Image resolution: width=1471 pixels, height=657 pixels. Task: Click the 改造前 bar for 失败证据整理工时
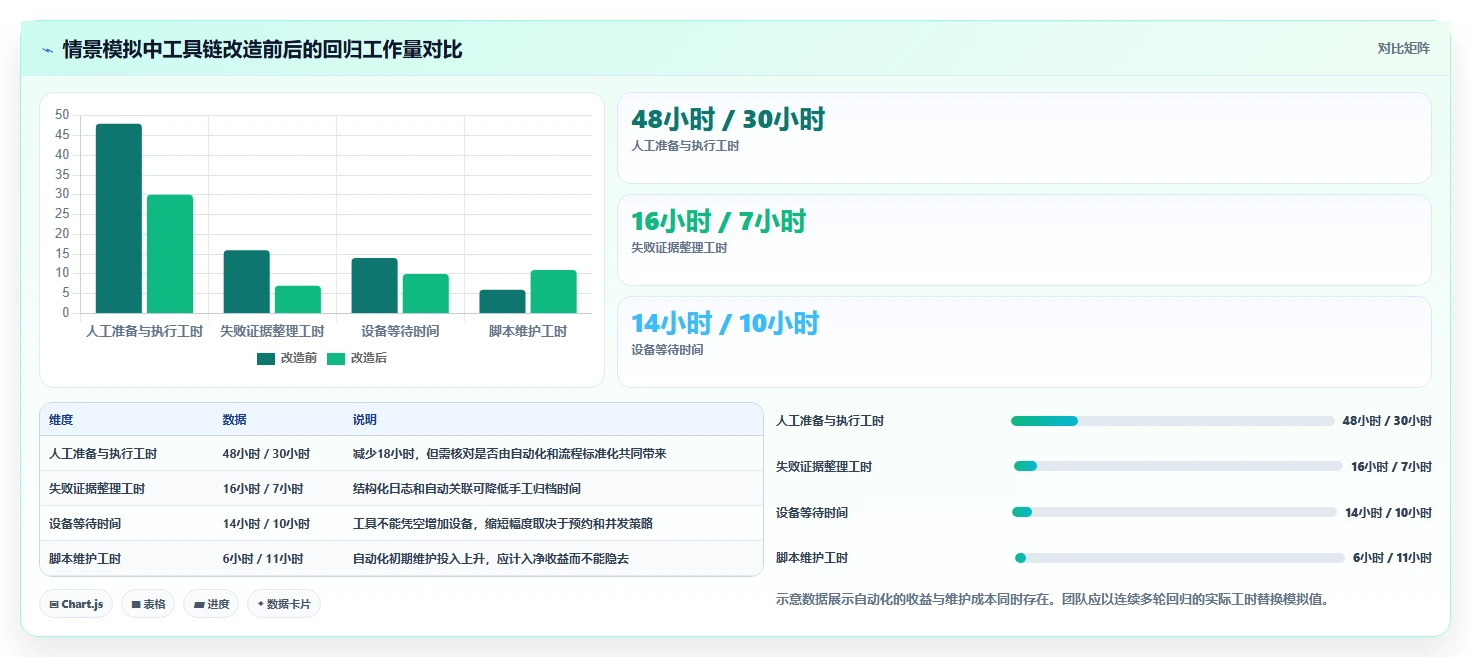246,281
